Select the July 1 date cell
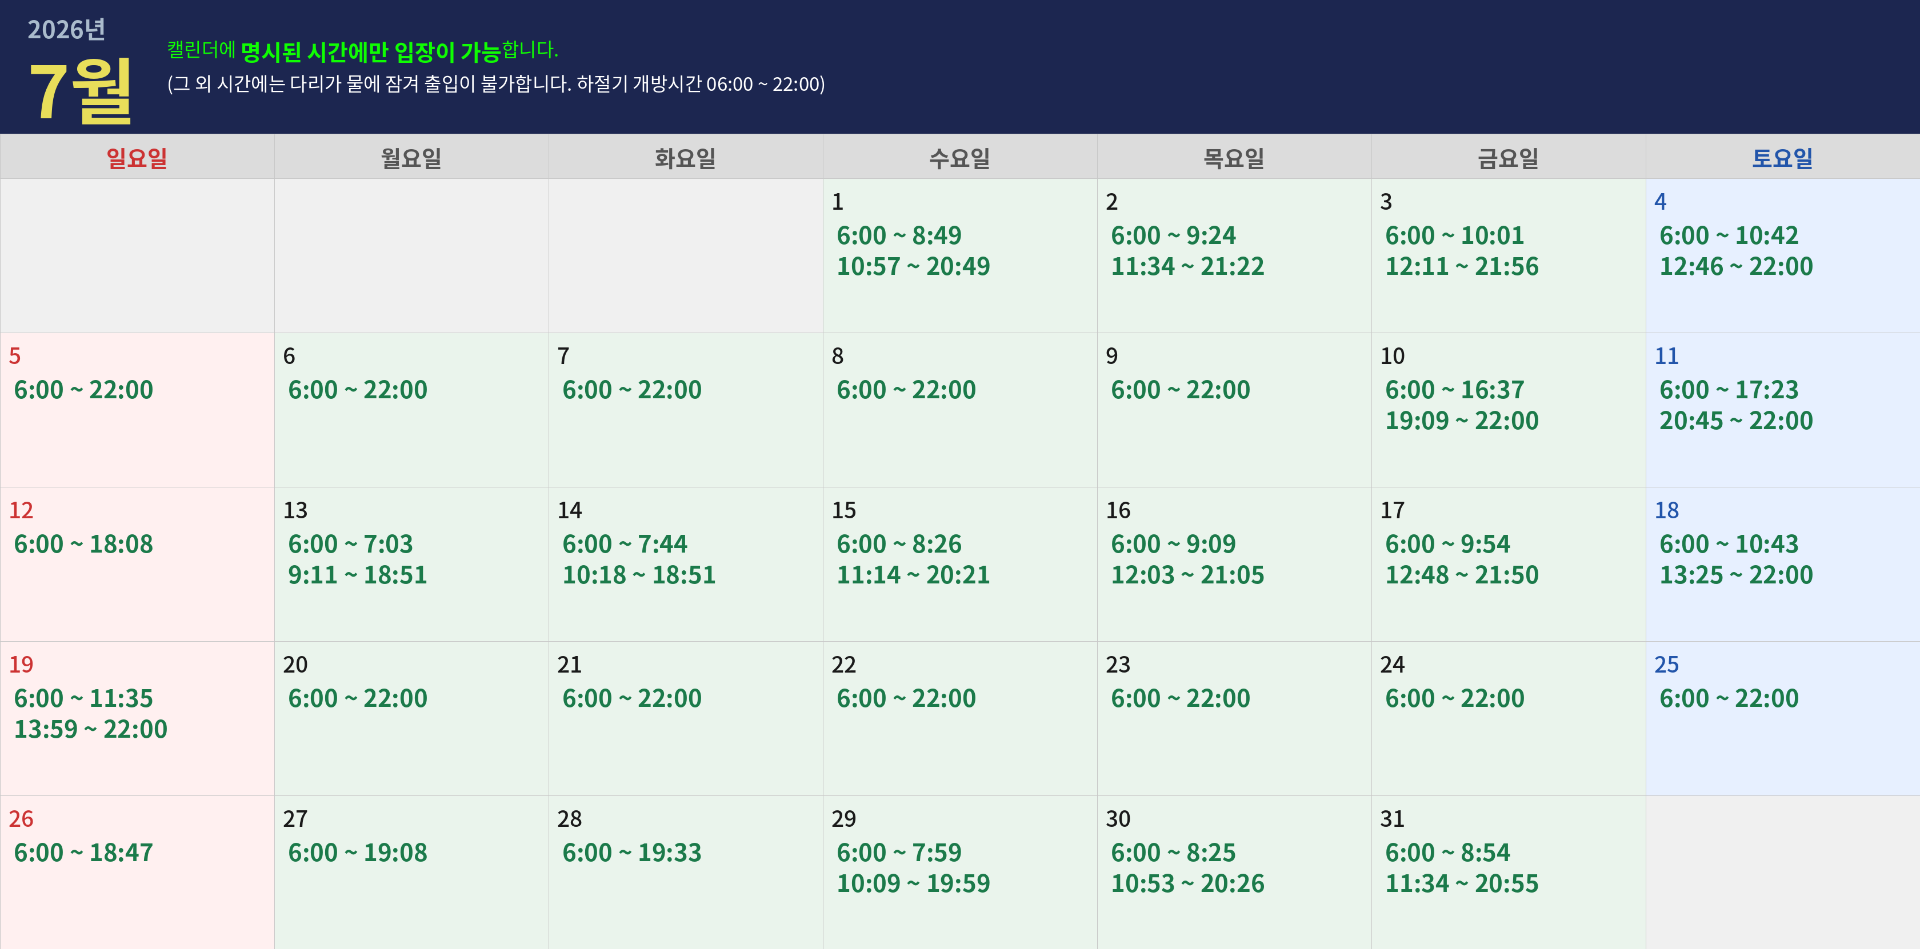 click(x=959, y=255)
